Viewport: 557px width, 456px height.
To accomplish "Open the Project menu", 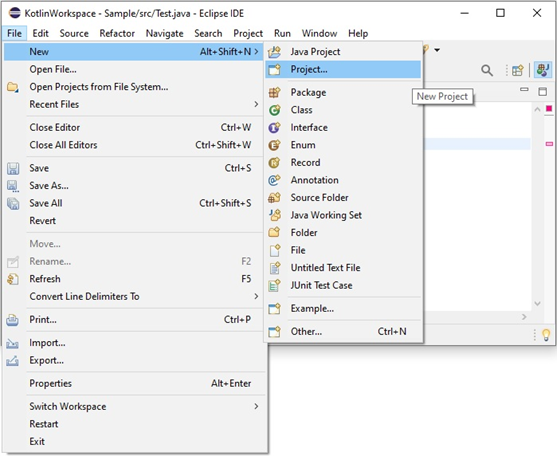I will pos(248,33).
